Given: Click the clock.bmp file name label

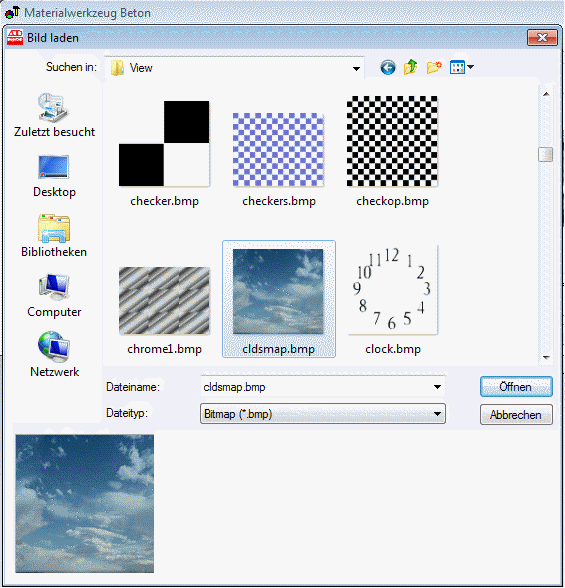Looking at the screenshot, I should 393,350.
